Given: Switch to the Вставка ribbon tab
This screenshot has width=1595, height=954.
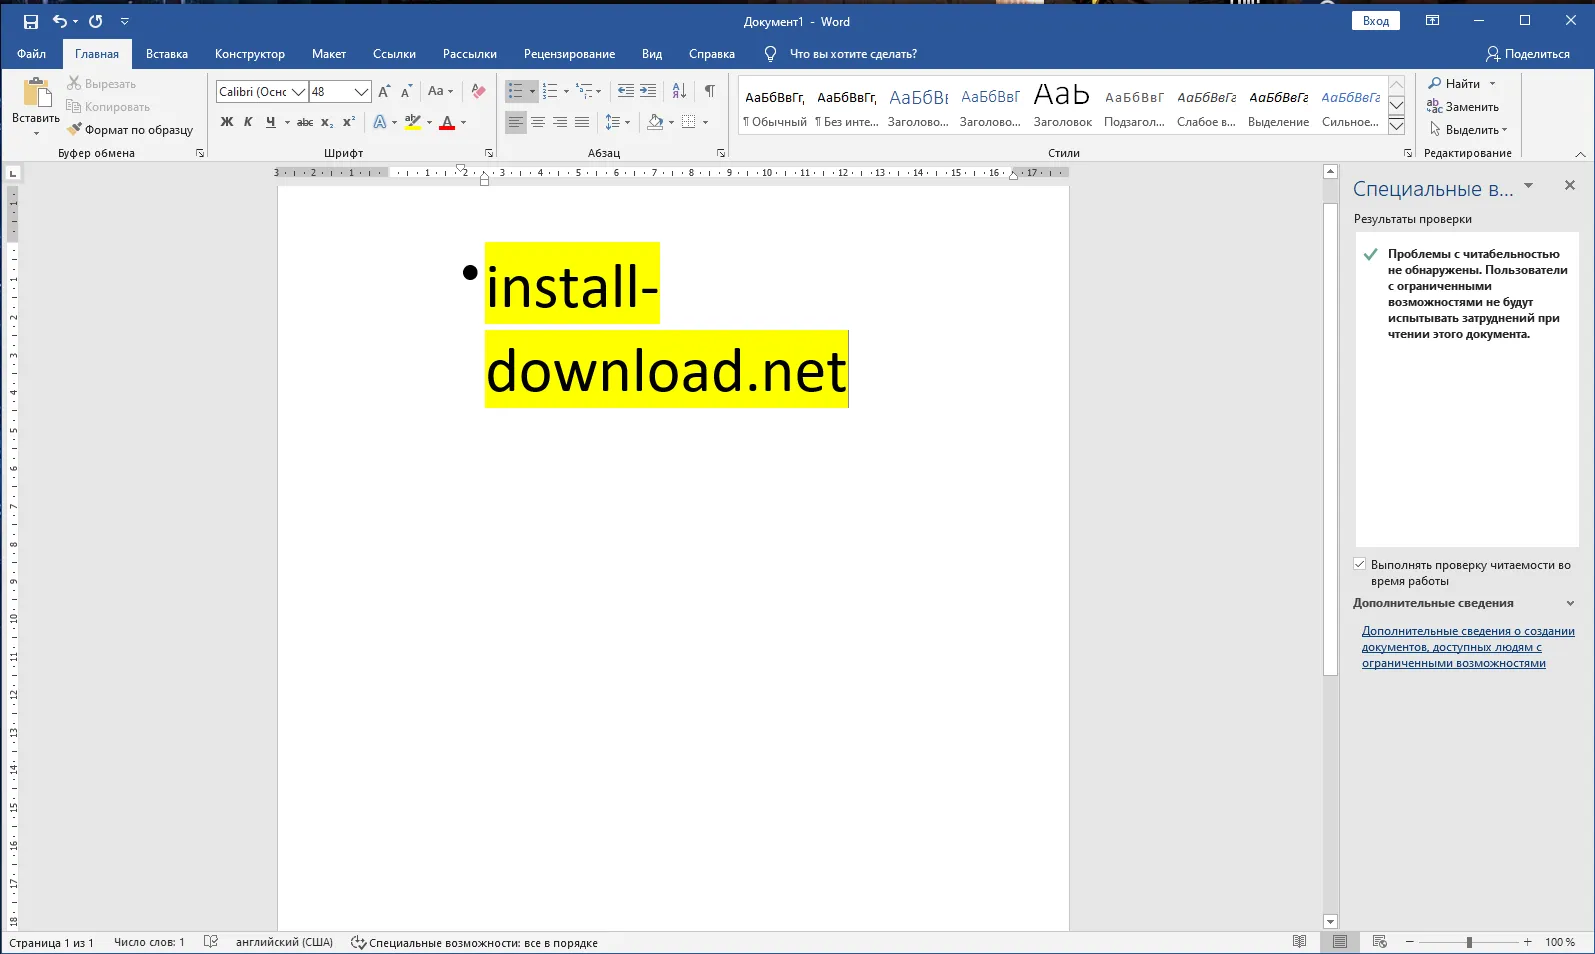Looking at the screenshot, I should pyautogui.click(x=167, y=54).
